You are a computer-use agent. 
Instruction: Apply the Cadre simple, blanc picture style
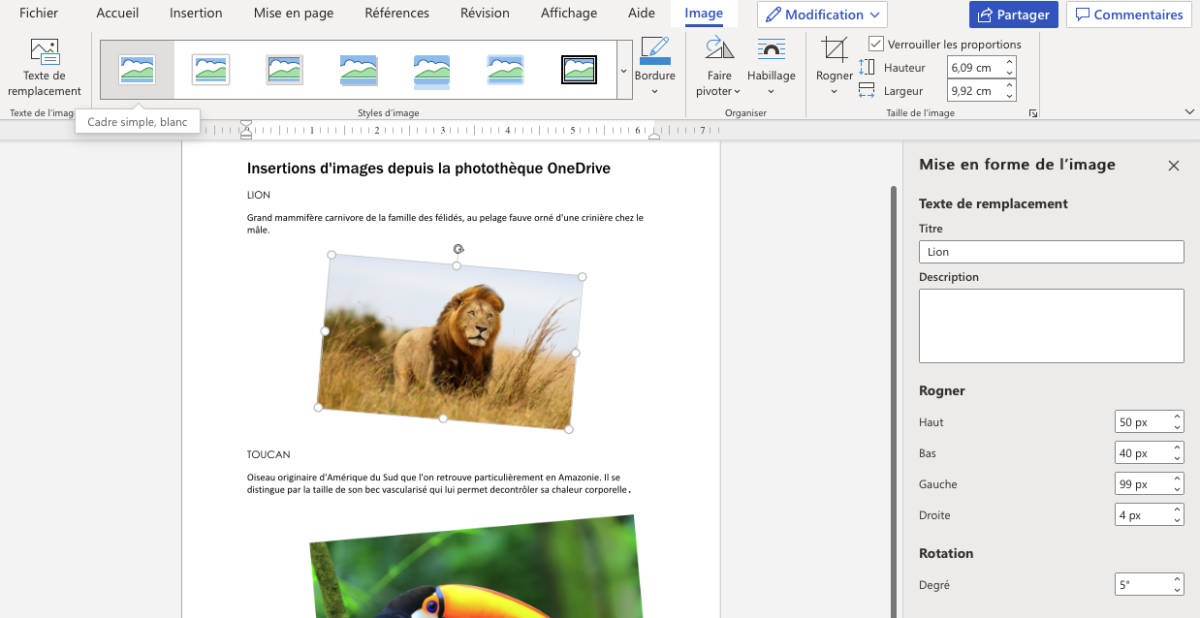(x=137, y=69)
